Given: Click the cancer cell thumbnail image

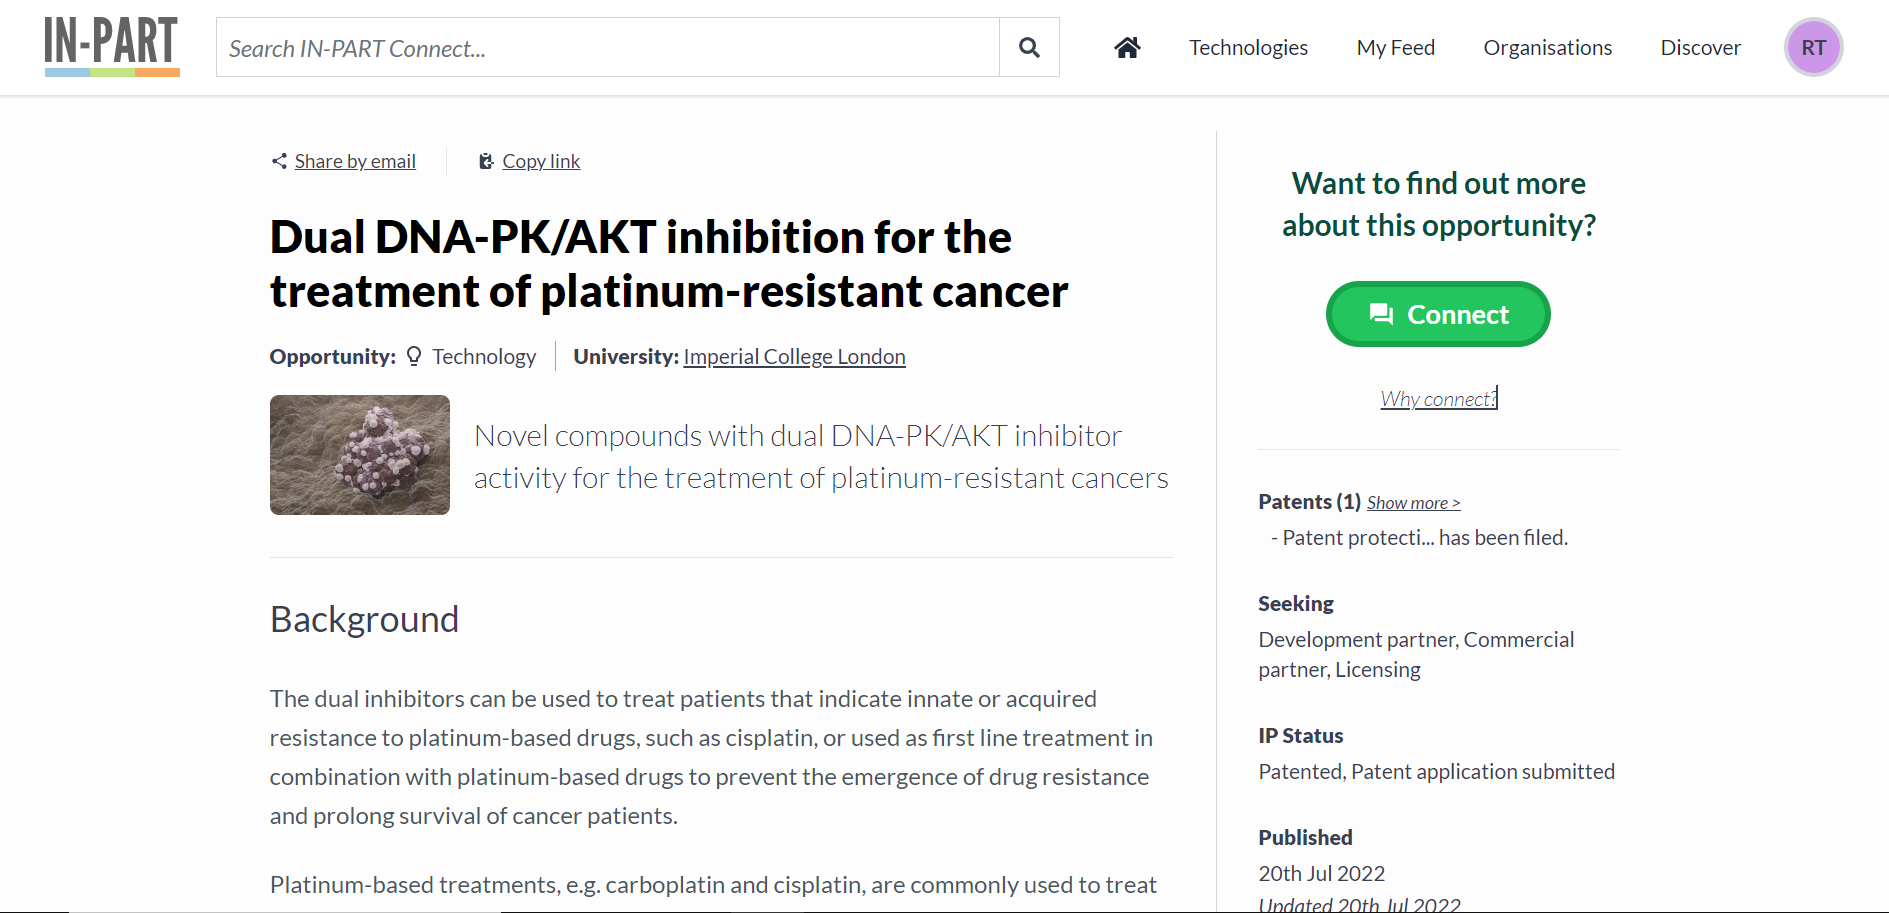Looking at the screenshot, I should pos(360,455).
